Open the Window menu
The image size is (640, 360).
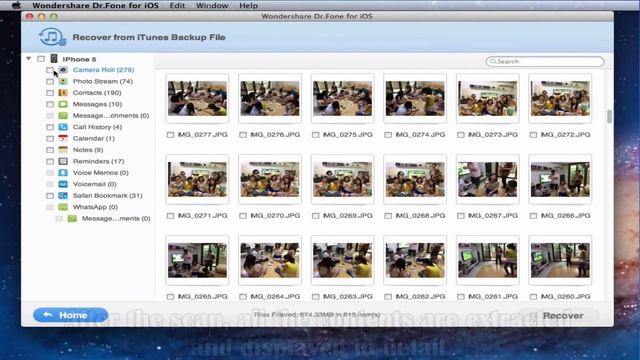(212, 5)
